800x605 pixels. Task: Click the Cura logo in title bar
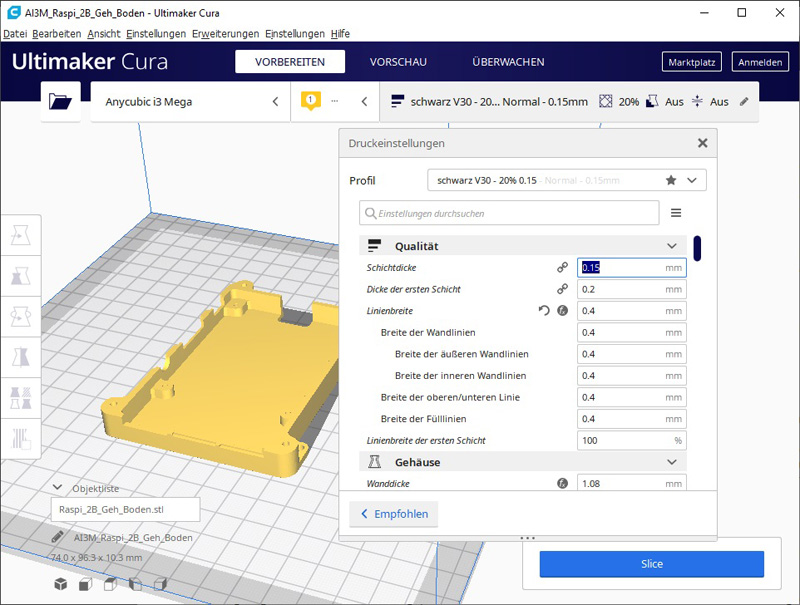[x=13, y=13]
